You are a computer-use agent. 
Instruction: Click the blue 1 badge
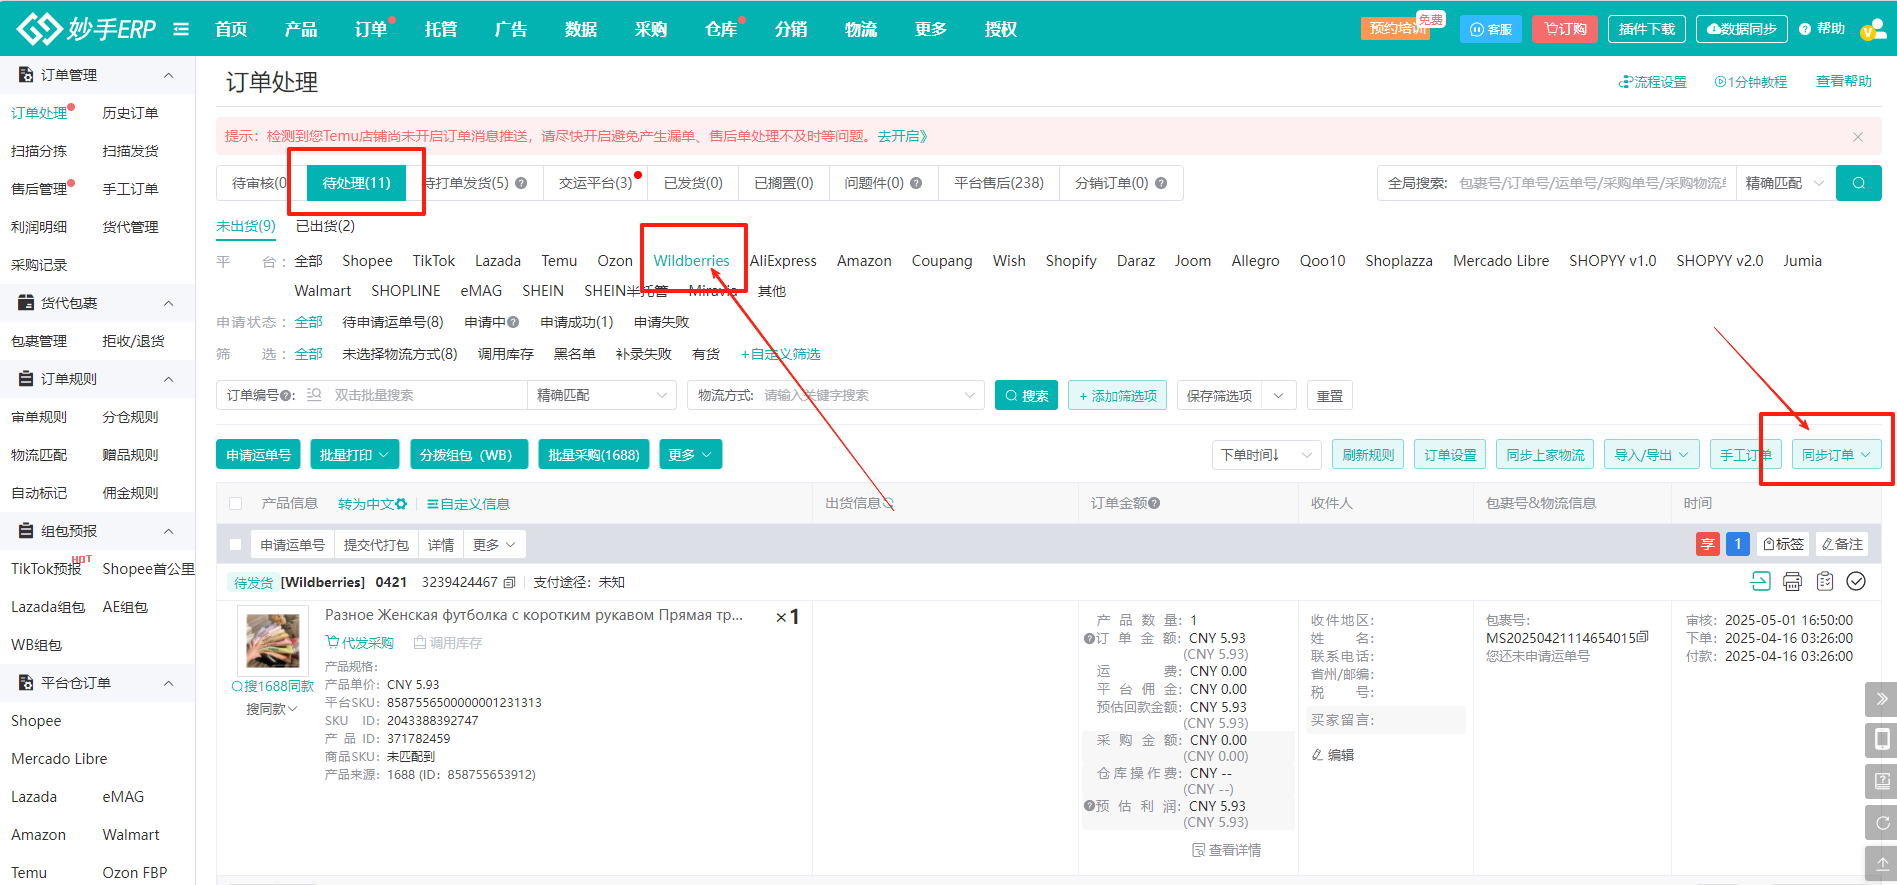[x=1738, y=544]
